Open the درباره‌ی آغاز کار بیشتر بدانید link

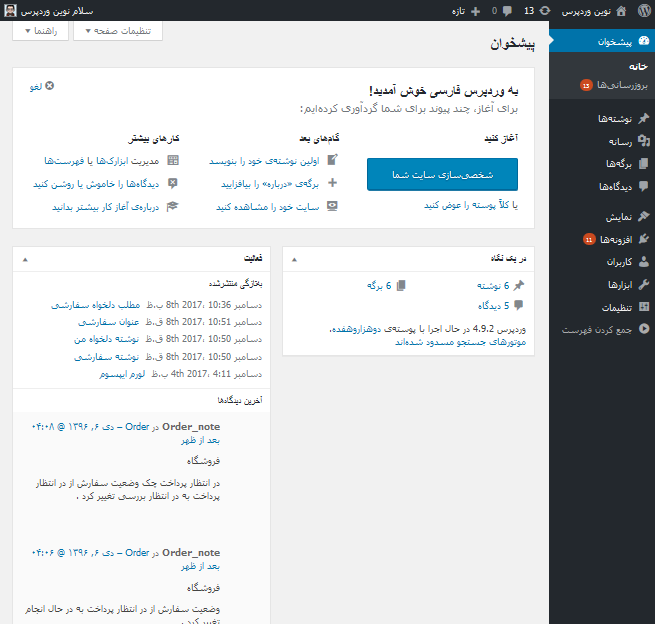(106, 207)
